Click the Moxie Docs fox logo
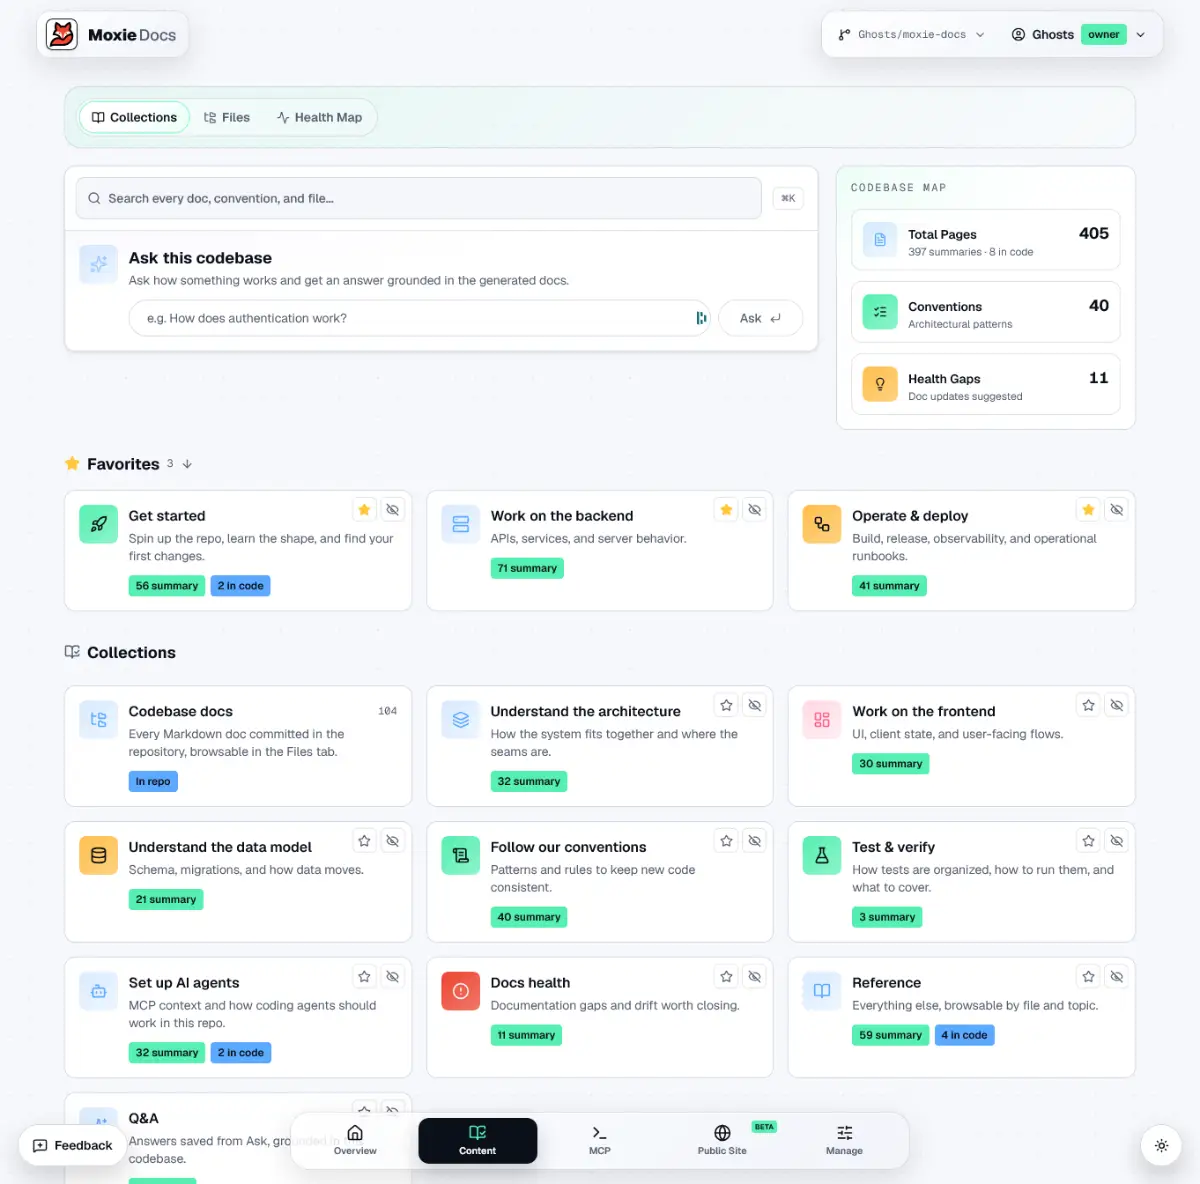 [62, 34]
